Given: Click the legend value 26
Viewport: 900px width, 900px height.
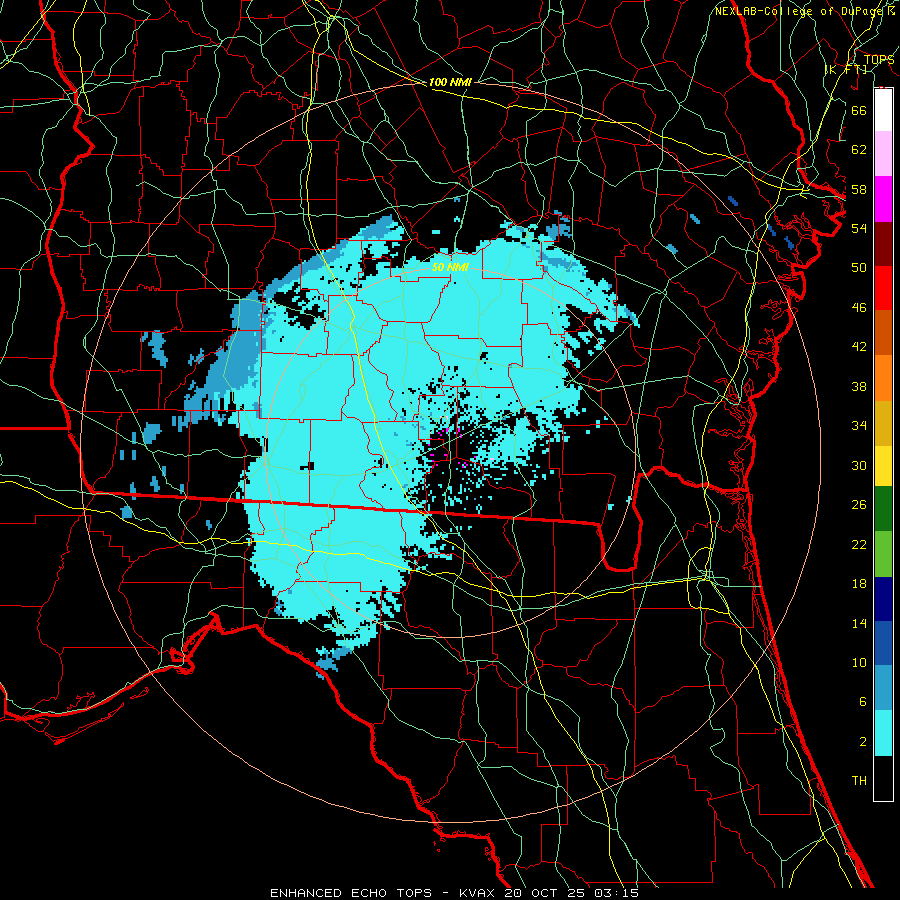Looking at the screenshot, I should [x=859, y=505].
